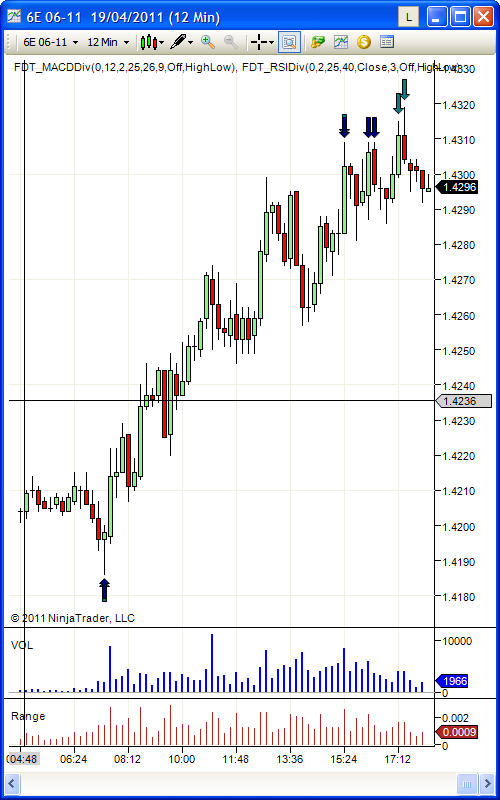
Task: Click the chart window icon in title bar
Action: pyautogui.click(x=14, y=17)
